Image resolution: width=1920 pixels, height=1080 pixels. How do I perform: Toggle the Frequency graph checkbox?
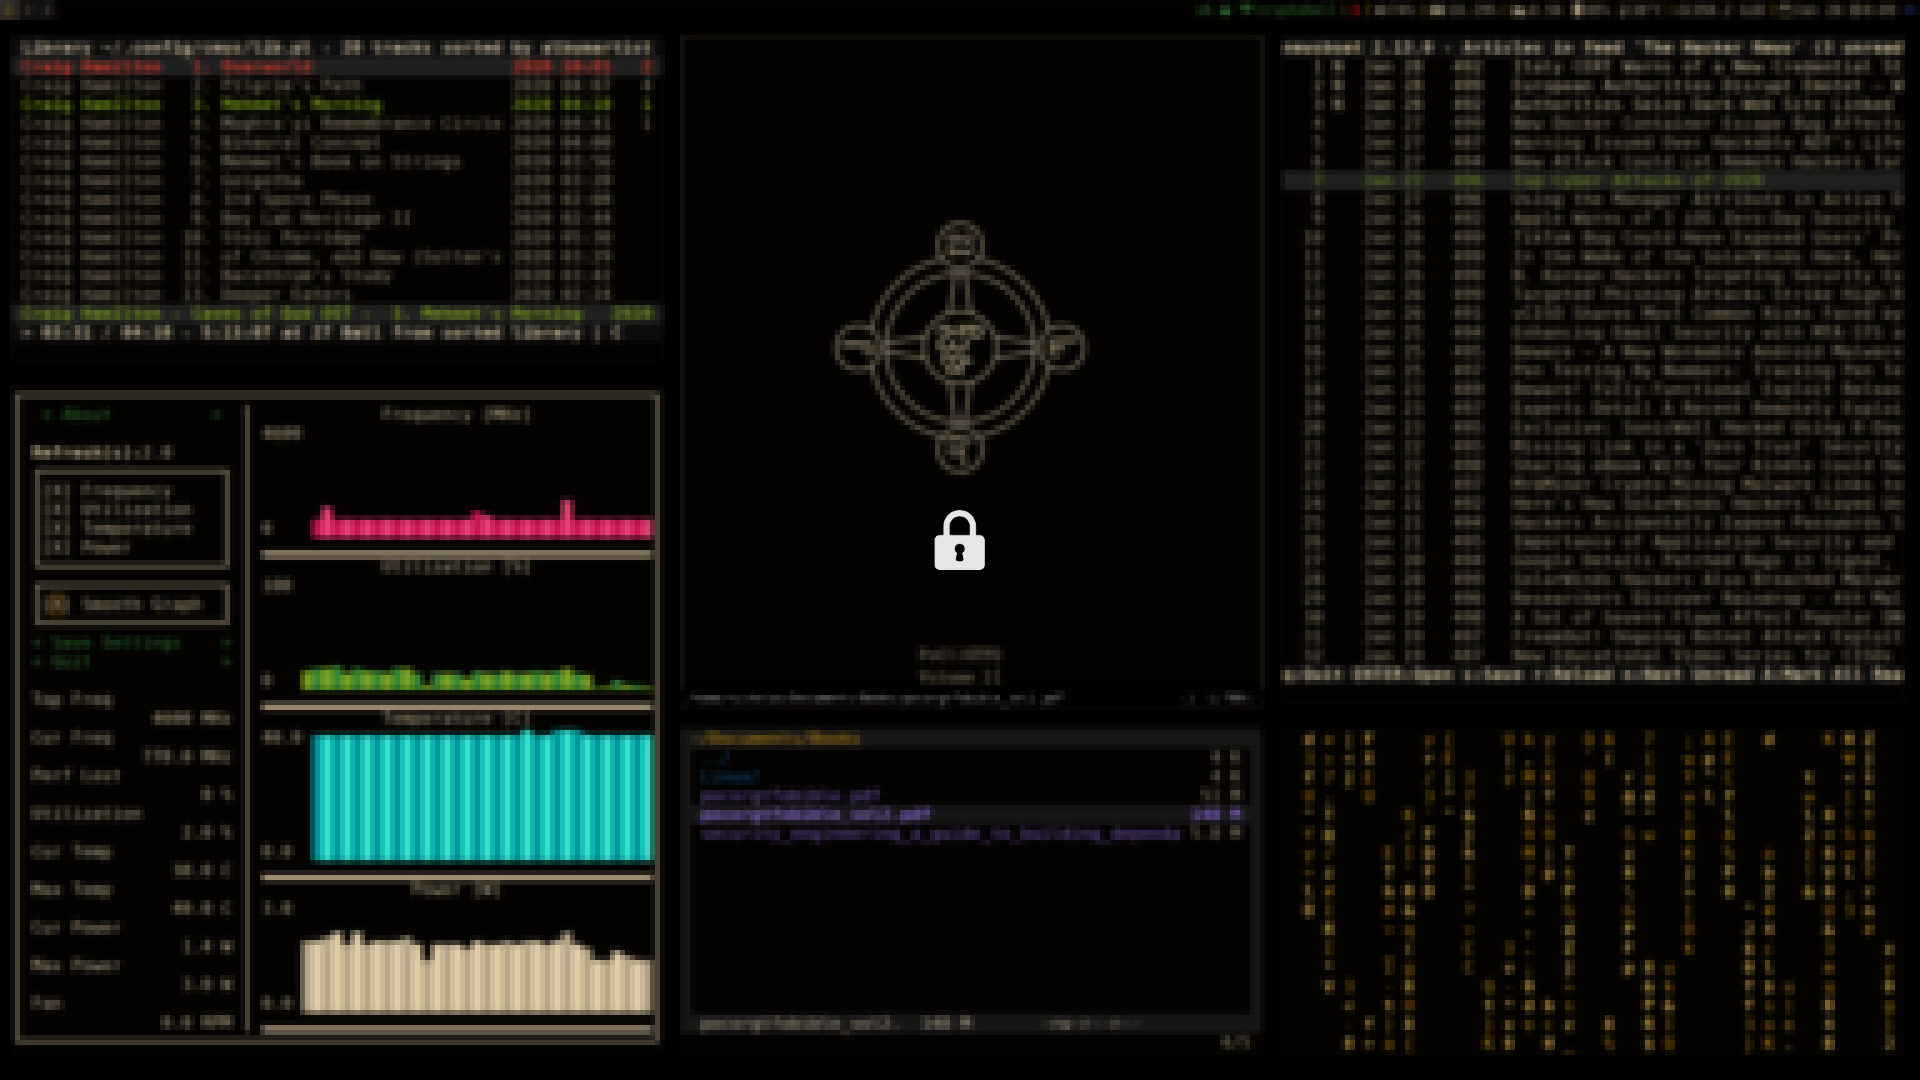[58, 490]
